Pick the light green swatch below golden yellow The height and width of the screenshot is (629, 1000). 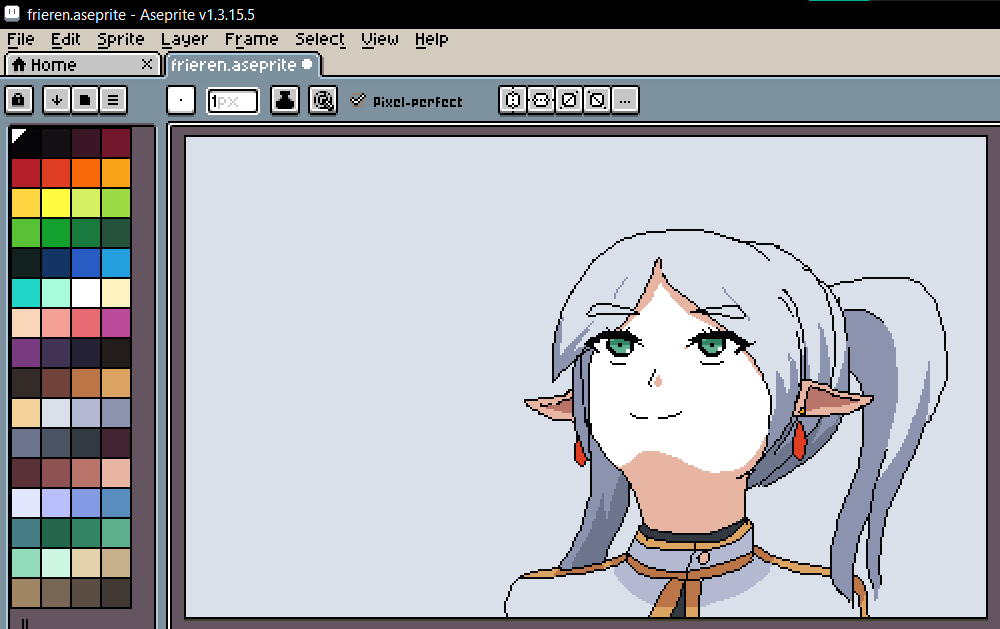pos(26,233)
